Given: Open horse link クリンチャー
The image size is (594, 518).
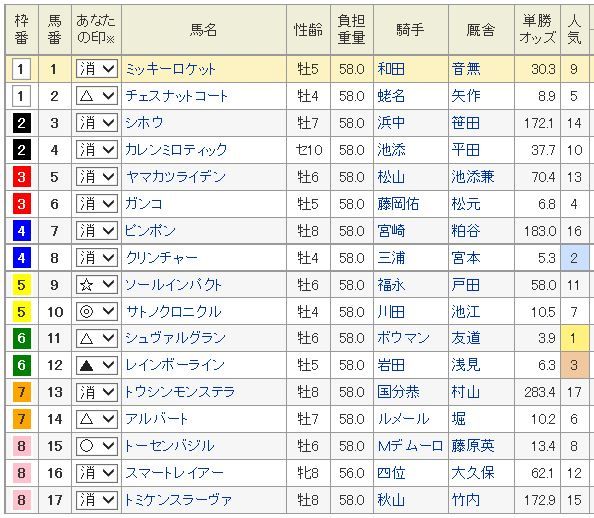Looking at the screenshot, I should pyautogui.click(x=162, y=258).
